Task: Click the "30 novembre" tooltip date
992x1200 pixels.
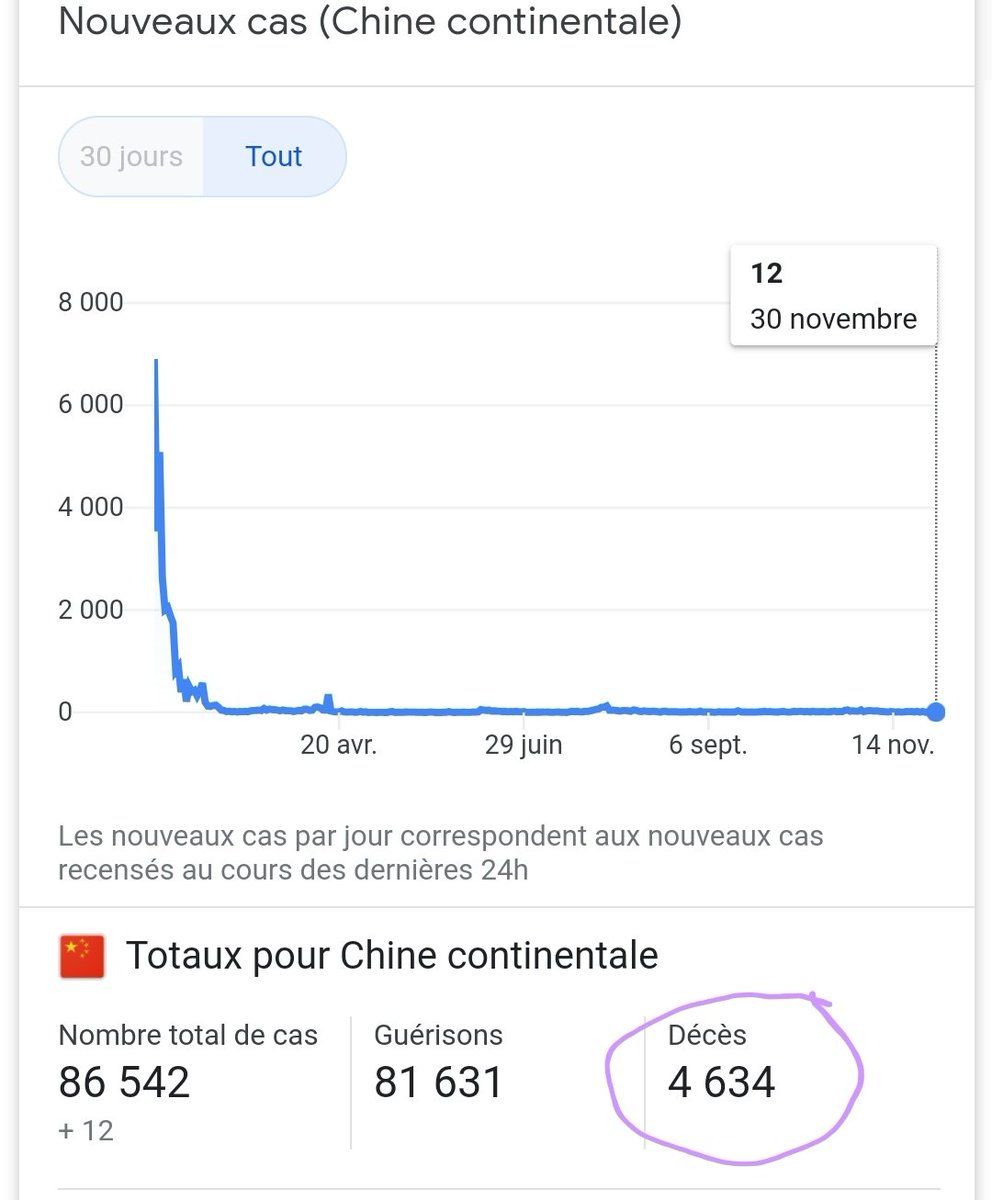Action: coord(833,319)
